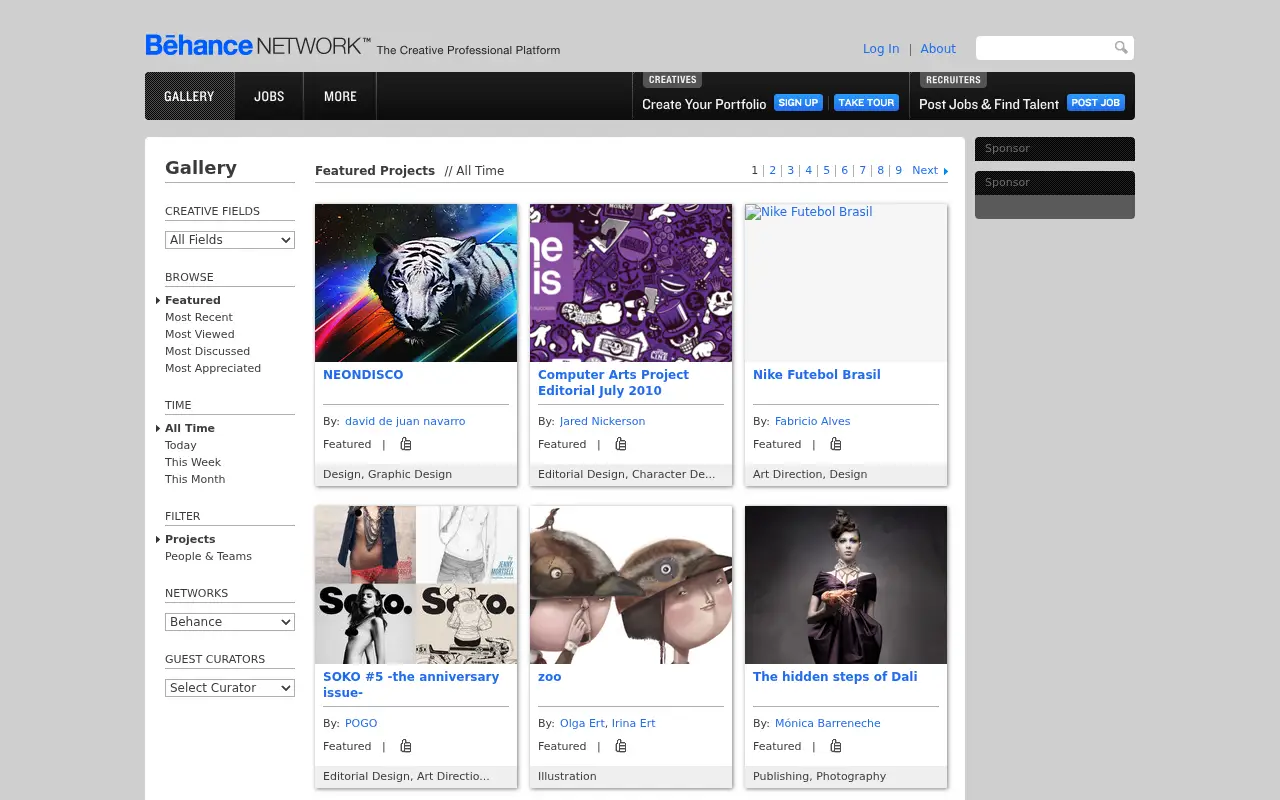Click the thumbs-up icon under The hidden steps of Dali

point(836,746)
